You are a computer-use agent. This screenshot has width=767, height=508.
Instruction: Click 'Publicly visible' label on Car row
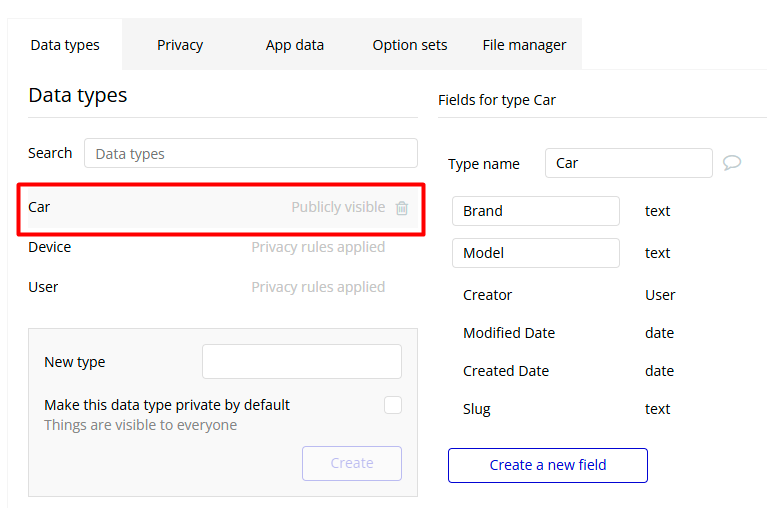pyautogui.click(x=338, y=207)
